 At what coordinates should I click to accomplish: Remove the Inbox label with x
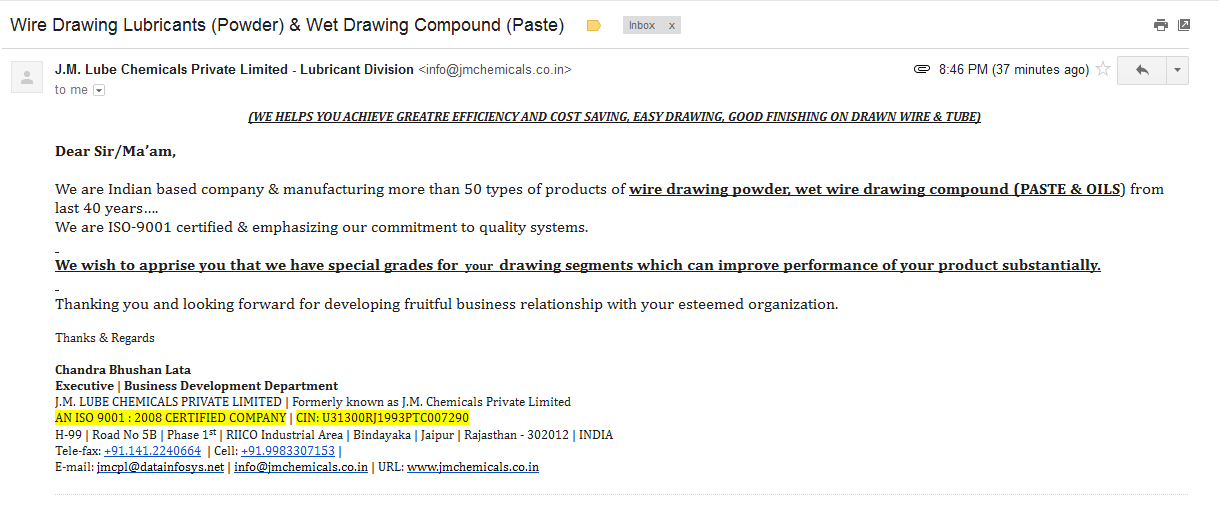[x=671, y=26]
